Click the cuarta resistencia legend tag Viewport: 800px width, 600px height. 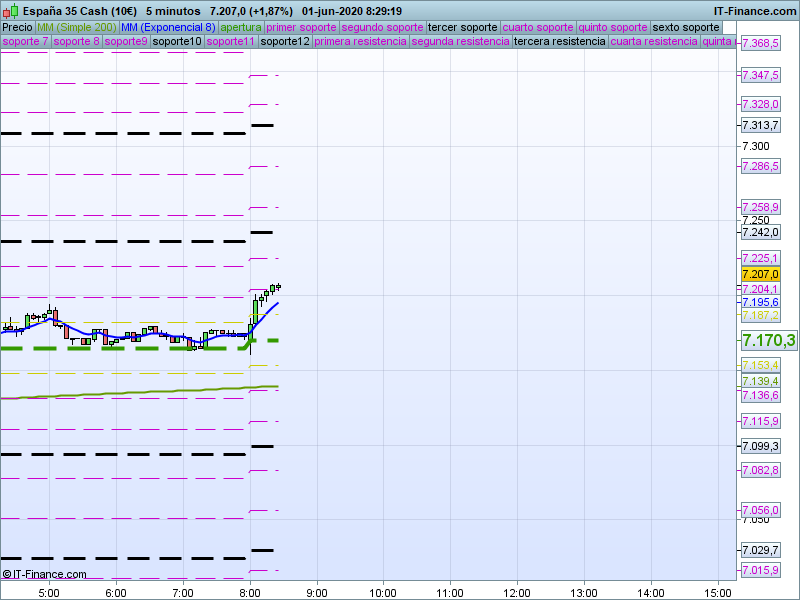pos(654,42)
